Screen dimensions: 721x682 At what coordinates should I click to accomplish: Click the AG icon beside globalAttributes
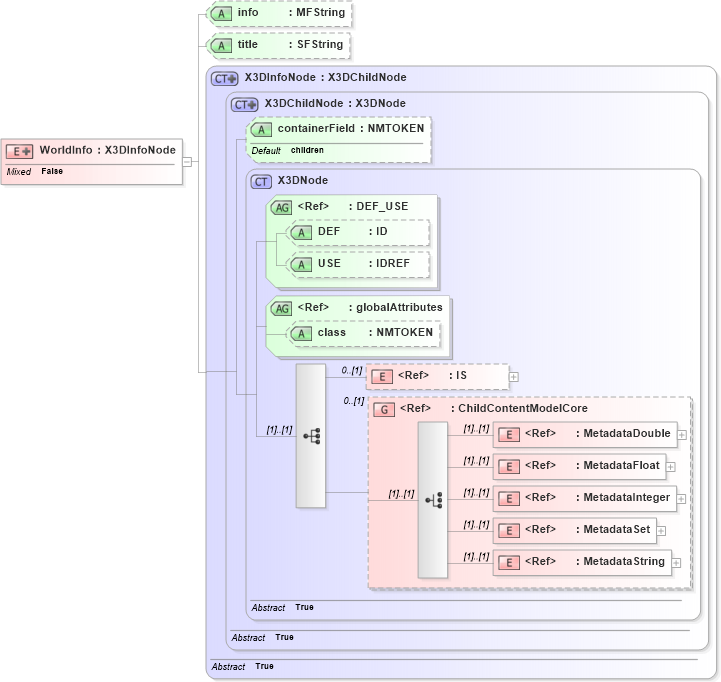click(281, 309)
